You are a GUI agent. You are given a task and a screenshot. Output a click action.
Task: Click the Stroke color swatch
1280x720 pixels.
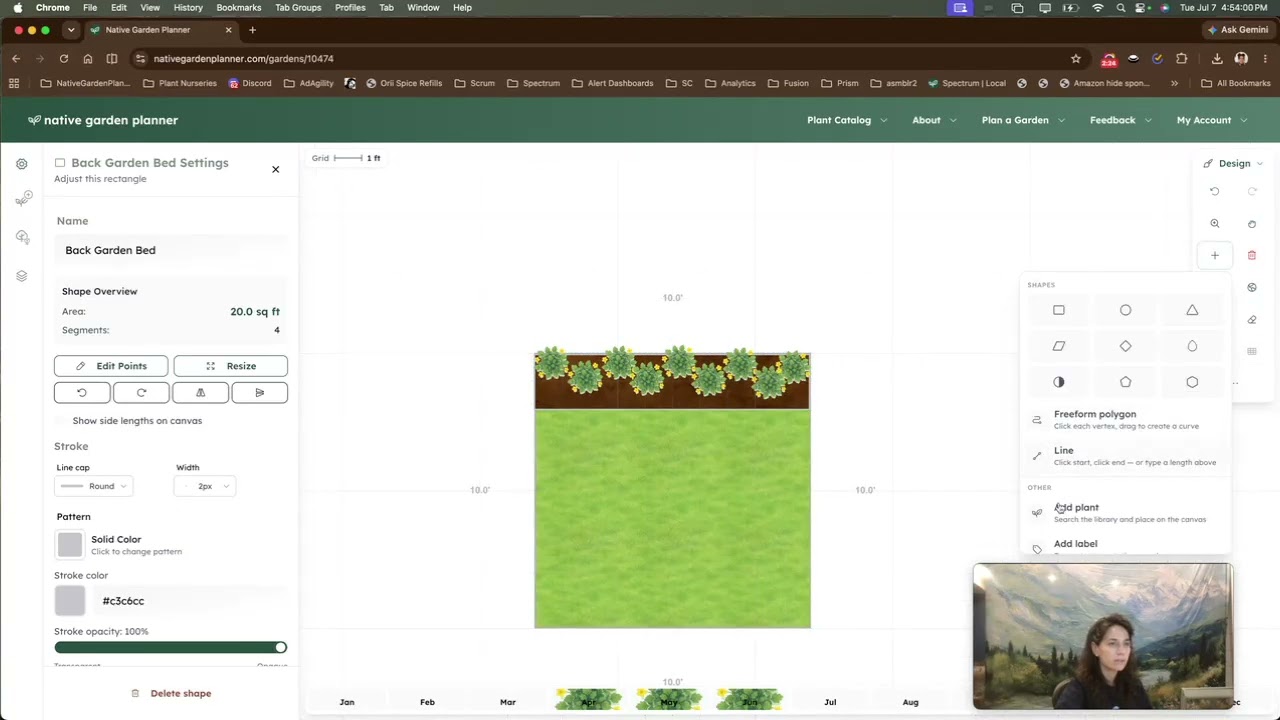point(70,601)
